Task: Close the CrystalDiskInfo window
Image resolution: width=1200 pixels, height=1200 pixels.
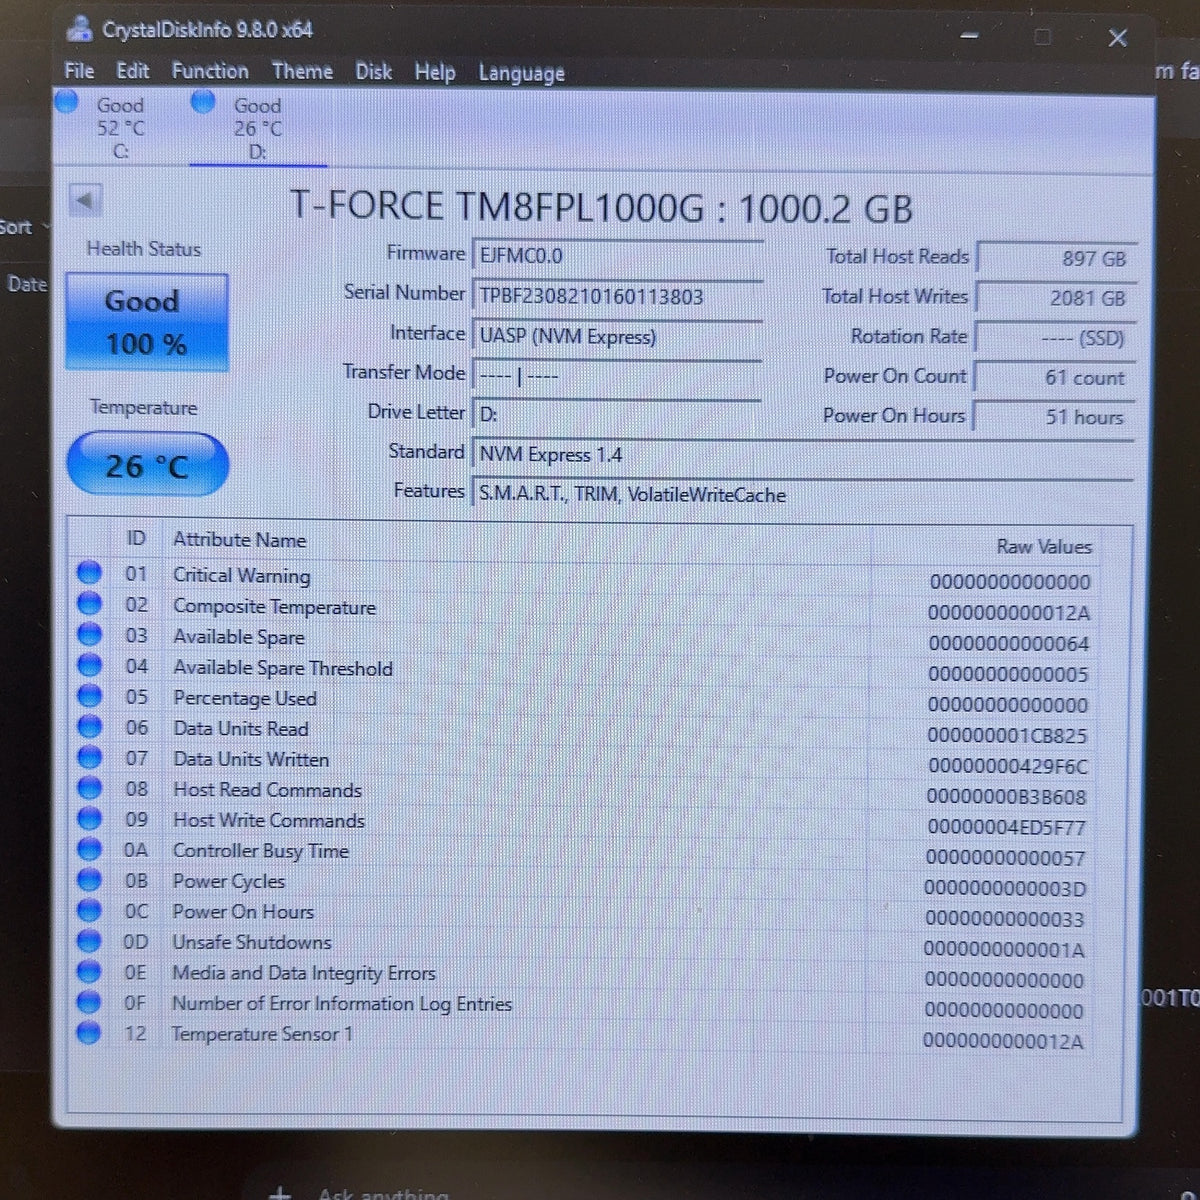Action: click(1118, 38)
